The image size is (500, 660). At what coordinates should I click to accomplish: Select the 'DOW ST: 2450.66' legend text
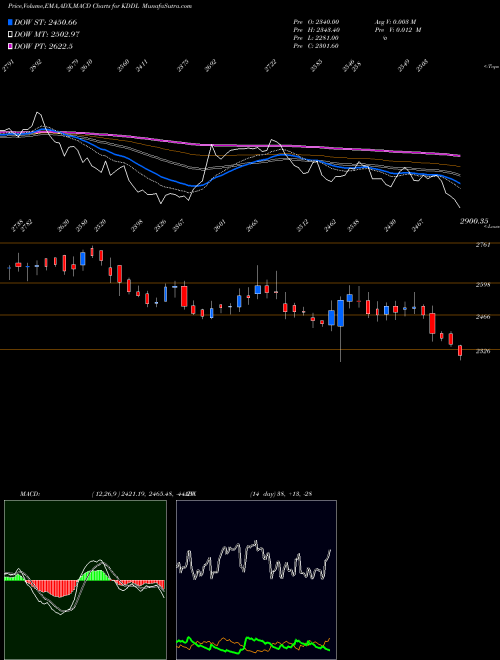point(45,22)
